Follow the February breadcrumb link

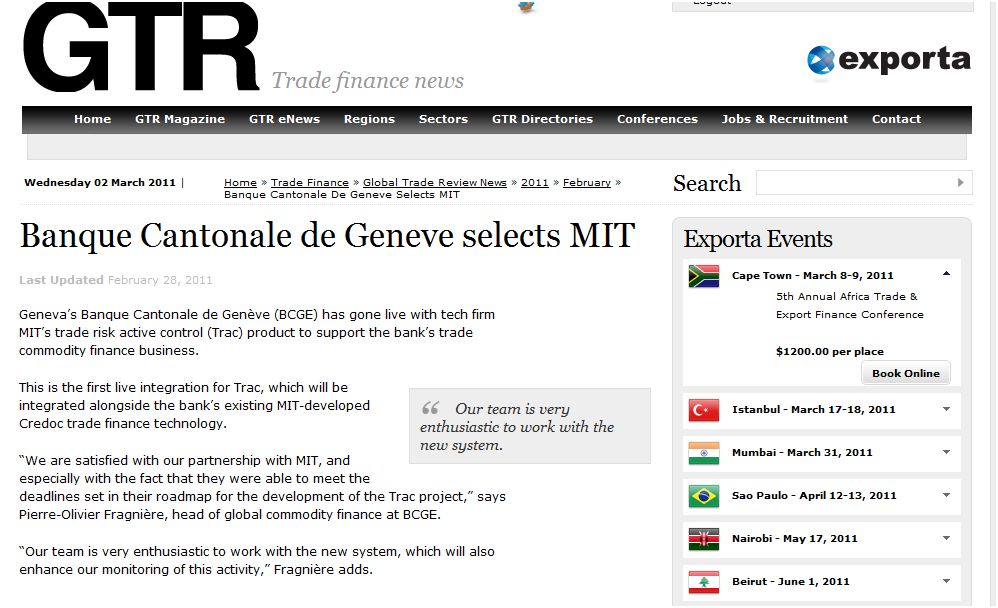pyautogui.click(x=587, y=183)
